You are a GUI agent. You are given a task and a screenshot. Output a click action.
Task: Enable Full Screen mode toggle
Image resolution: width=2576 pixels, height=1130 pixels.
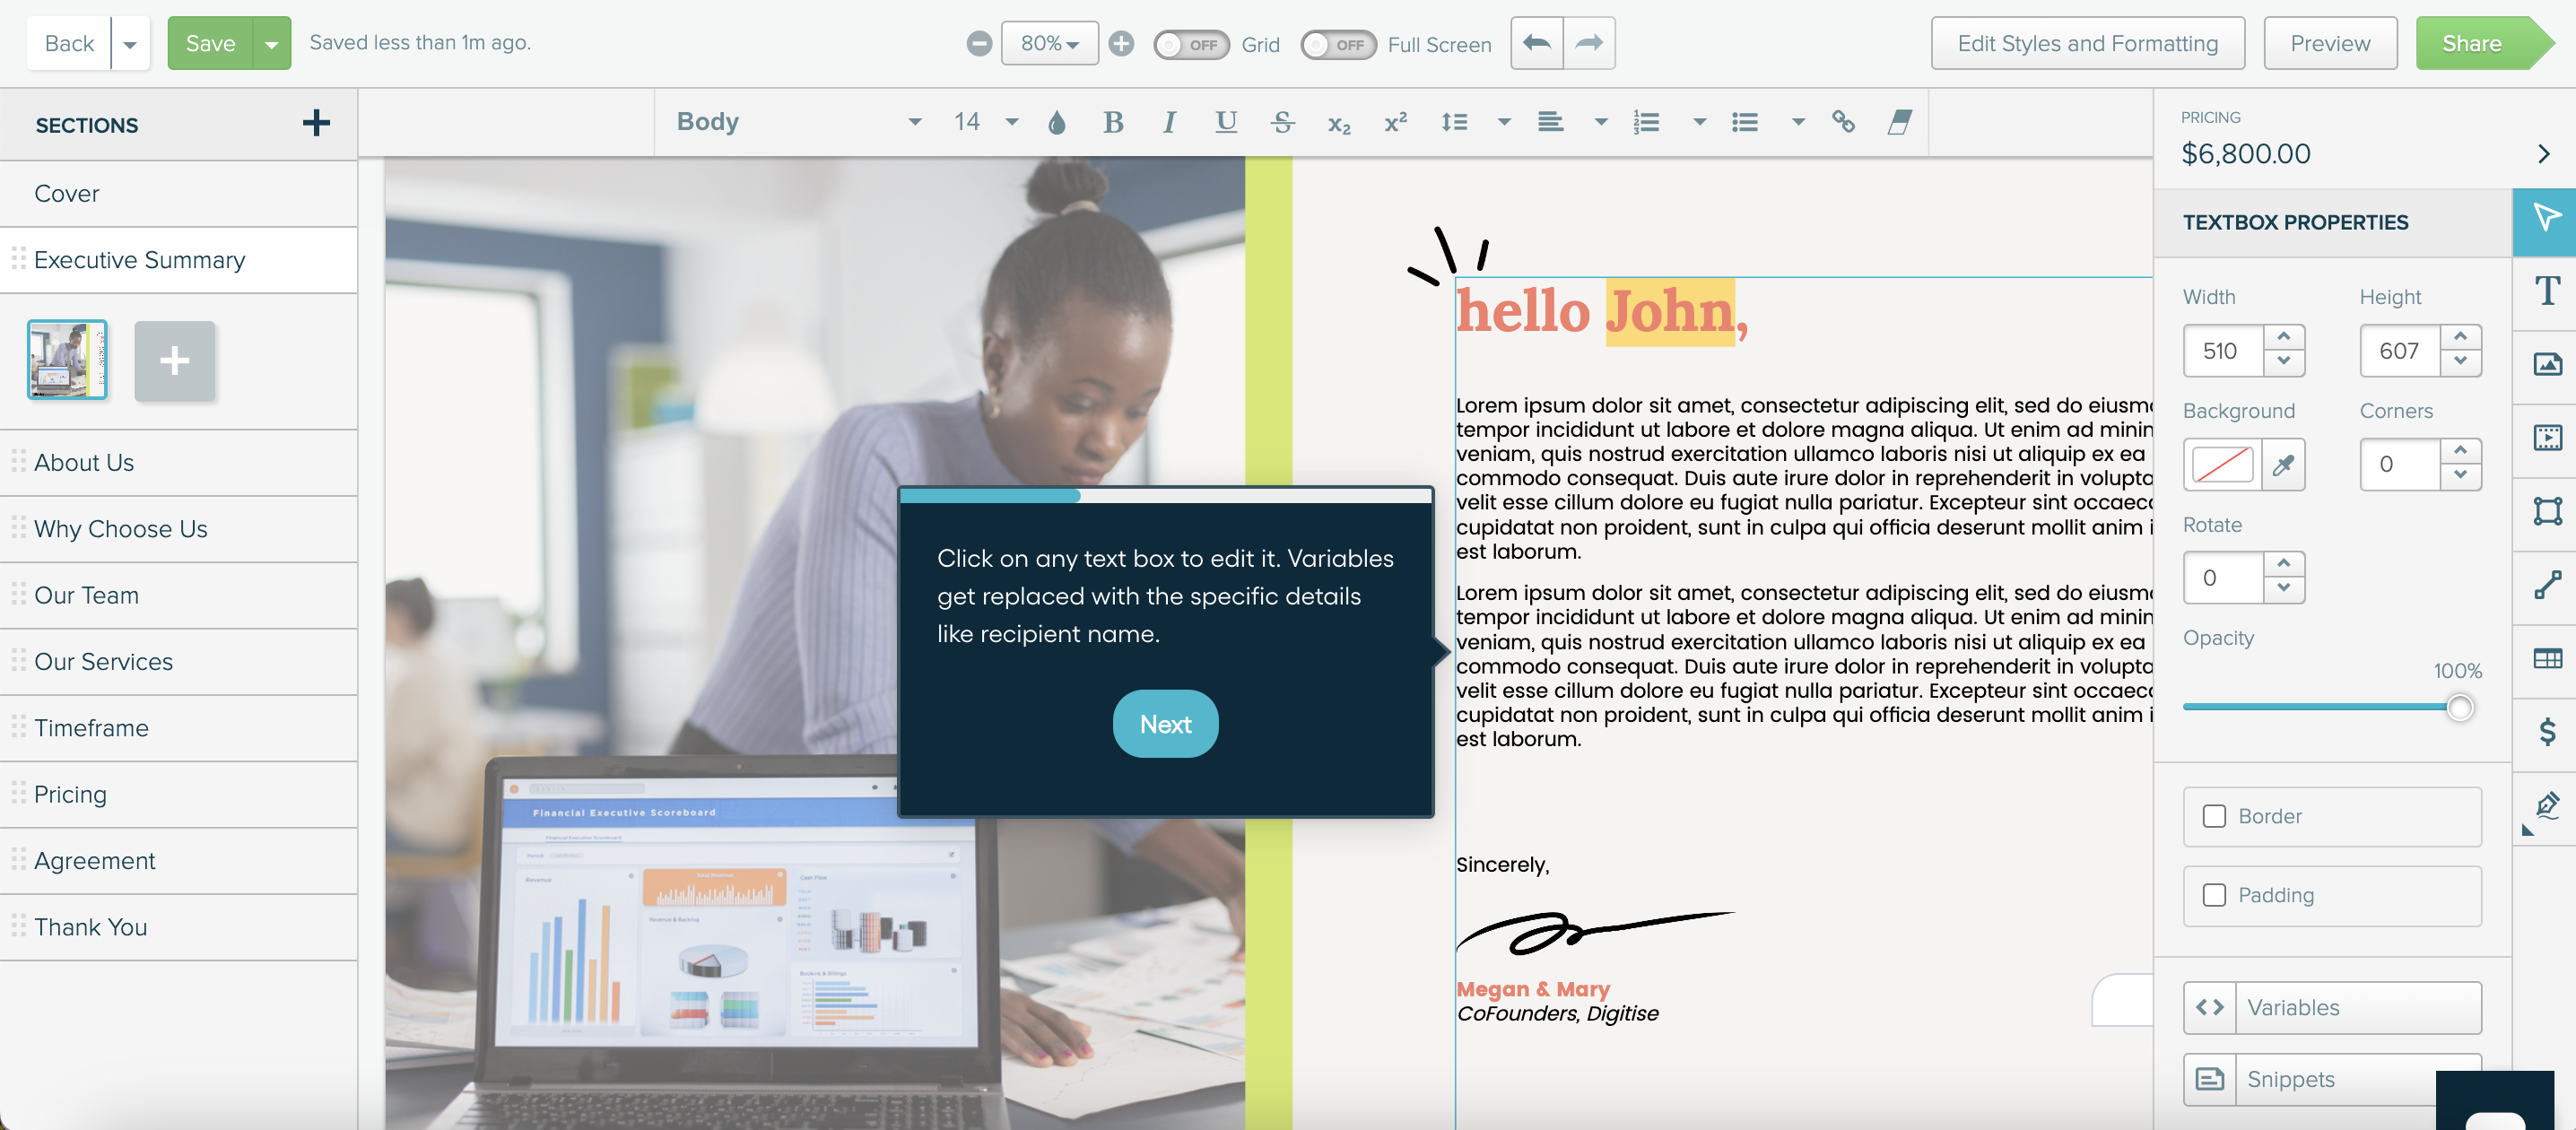click(1338, 44)
